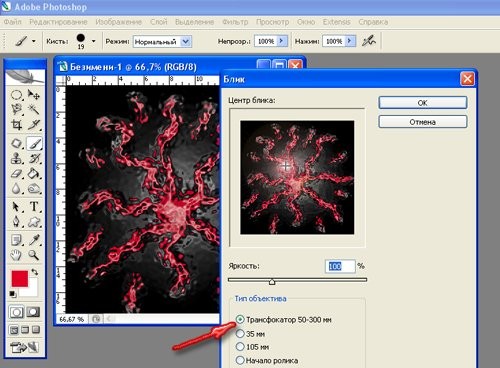
Task: Select the Clone Stamp tool
Action: 17,158
